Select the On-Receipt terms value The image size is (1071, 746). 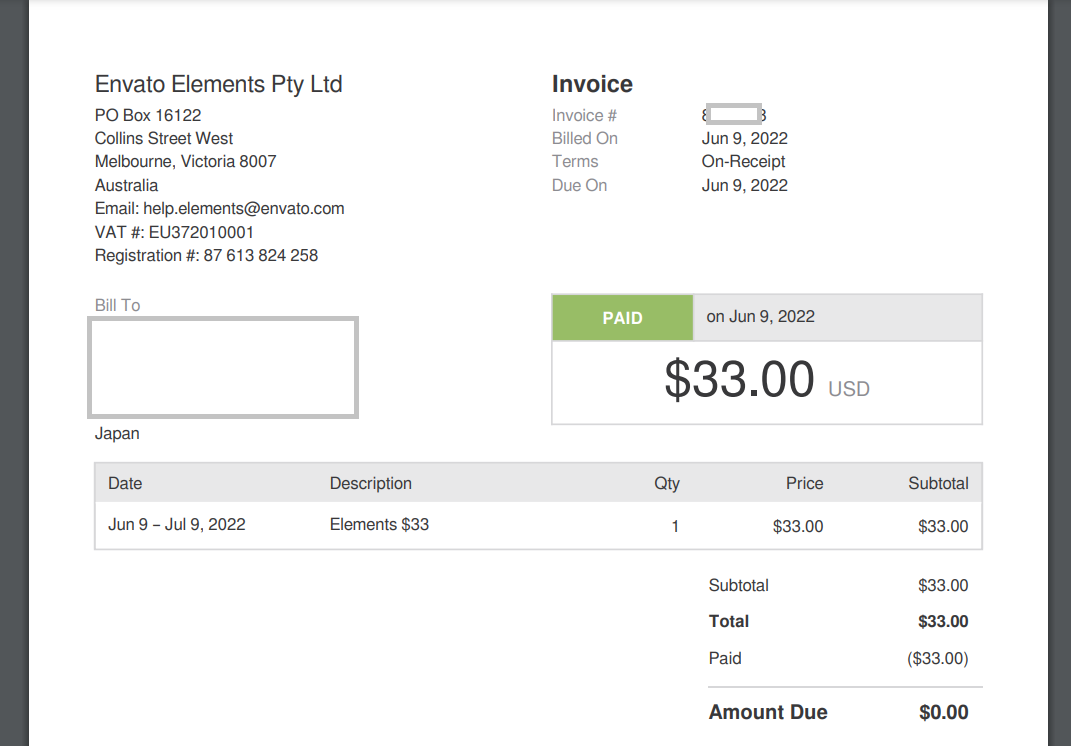click(743, 162)
